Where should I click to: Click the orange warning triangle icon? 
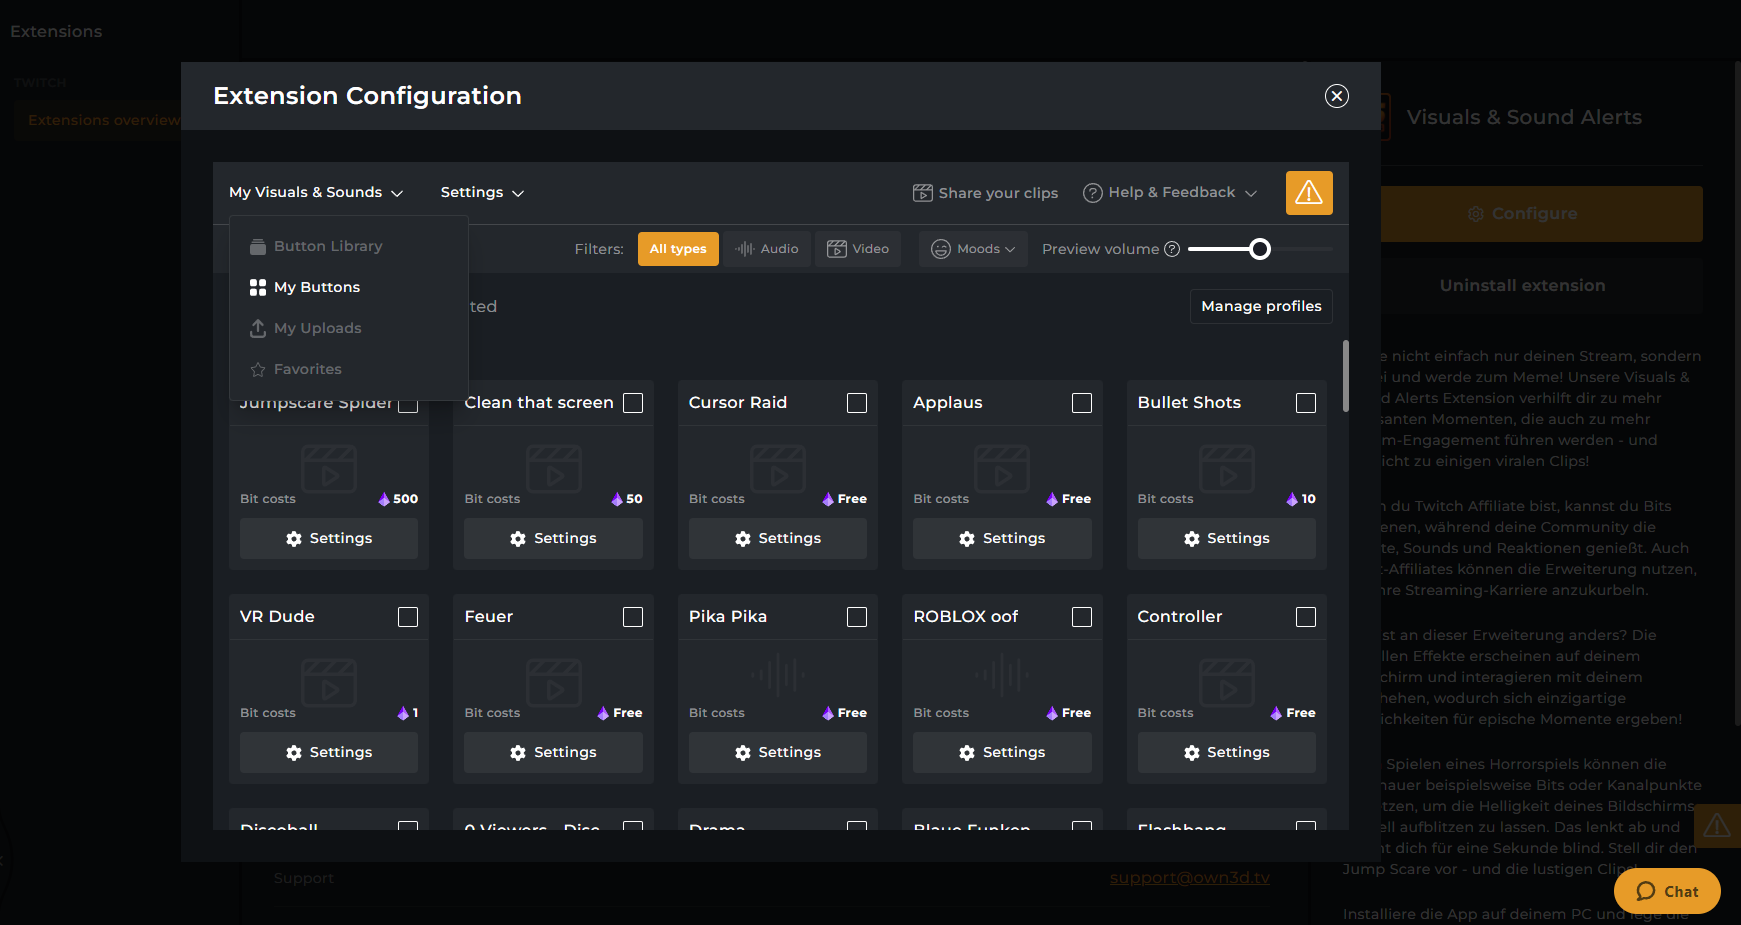(x=1309, y=193)
